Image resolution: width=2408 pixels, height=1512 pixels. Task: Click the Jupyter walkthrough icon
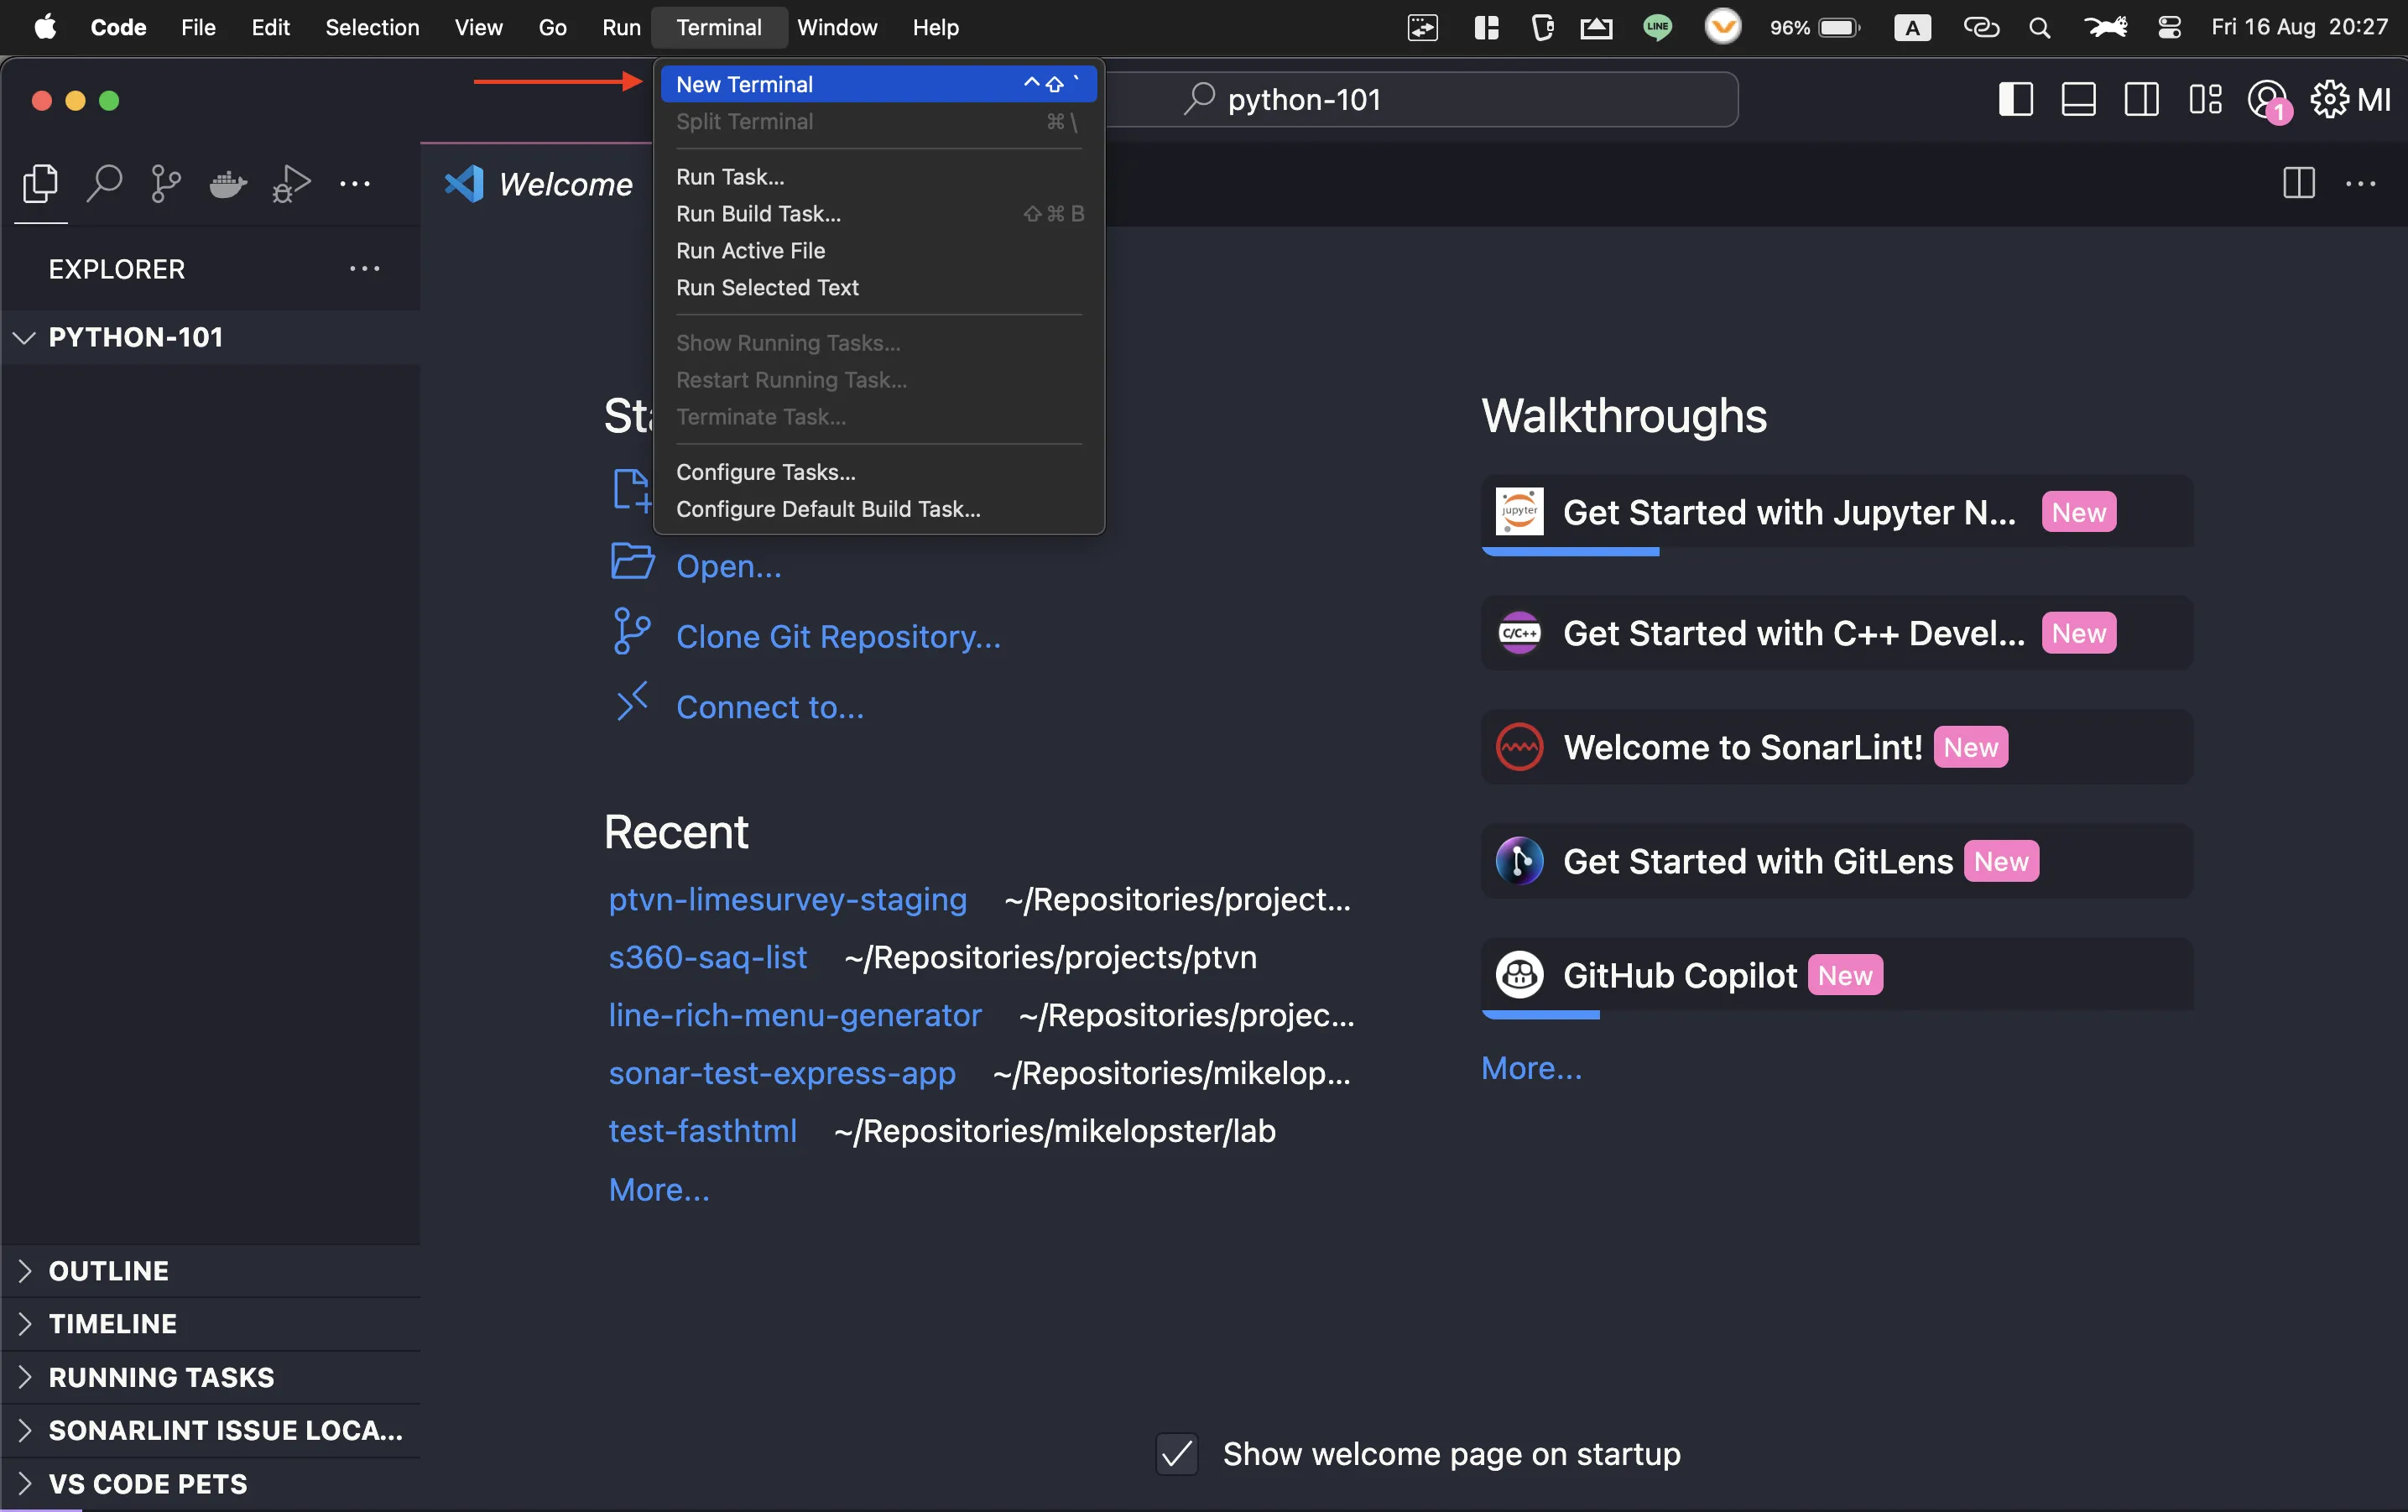point(1519,512)
